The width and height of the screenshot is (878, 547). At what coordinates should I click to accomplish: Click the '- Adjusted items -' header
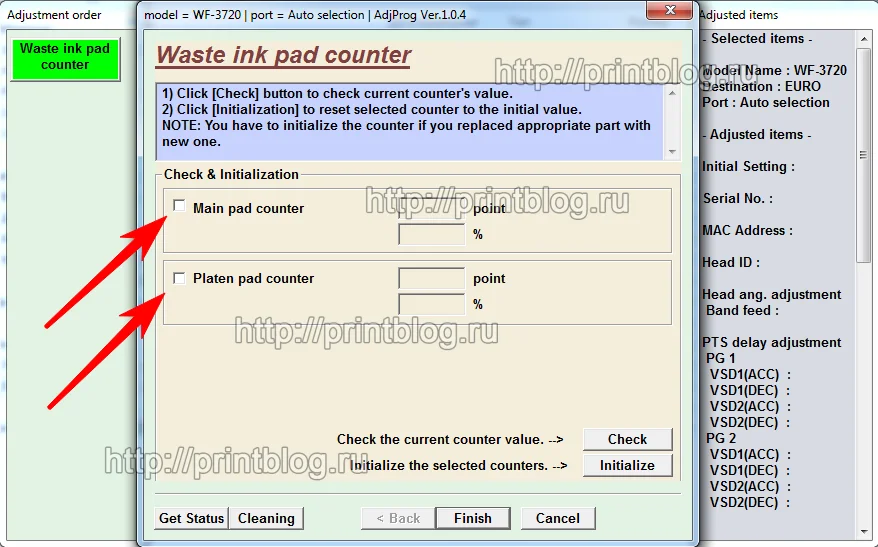(x=756, y=135)
